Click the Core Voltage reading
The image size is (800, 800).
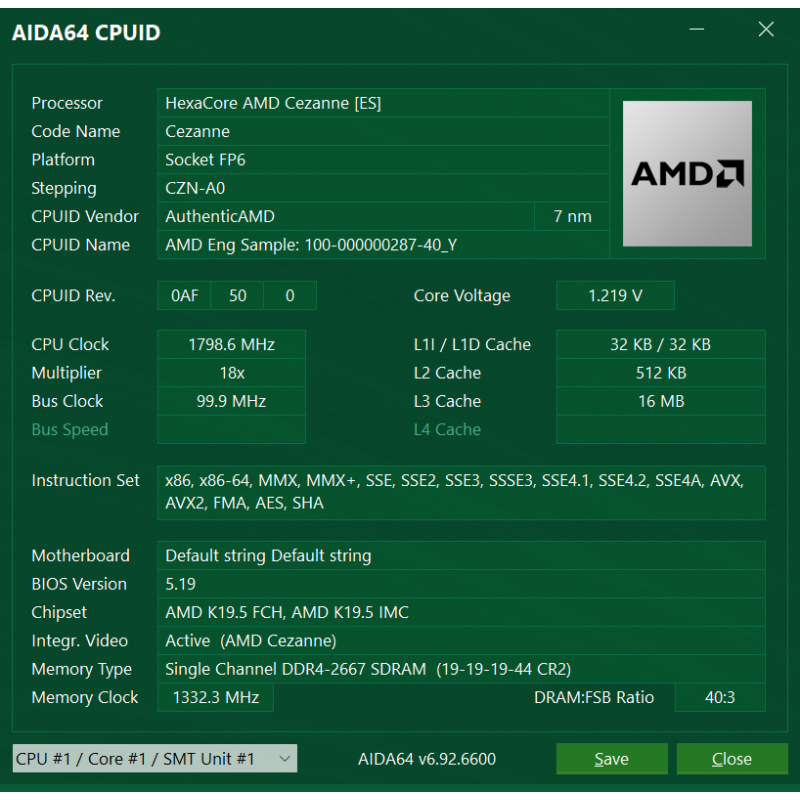tap(615, 295)
